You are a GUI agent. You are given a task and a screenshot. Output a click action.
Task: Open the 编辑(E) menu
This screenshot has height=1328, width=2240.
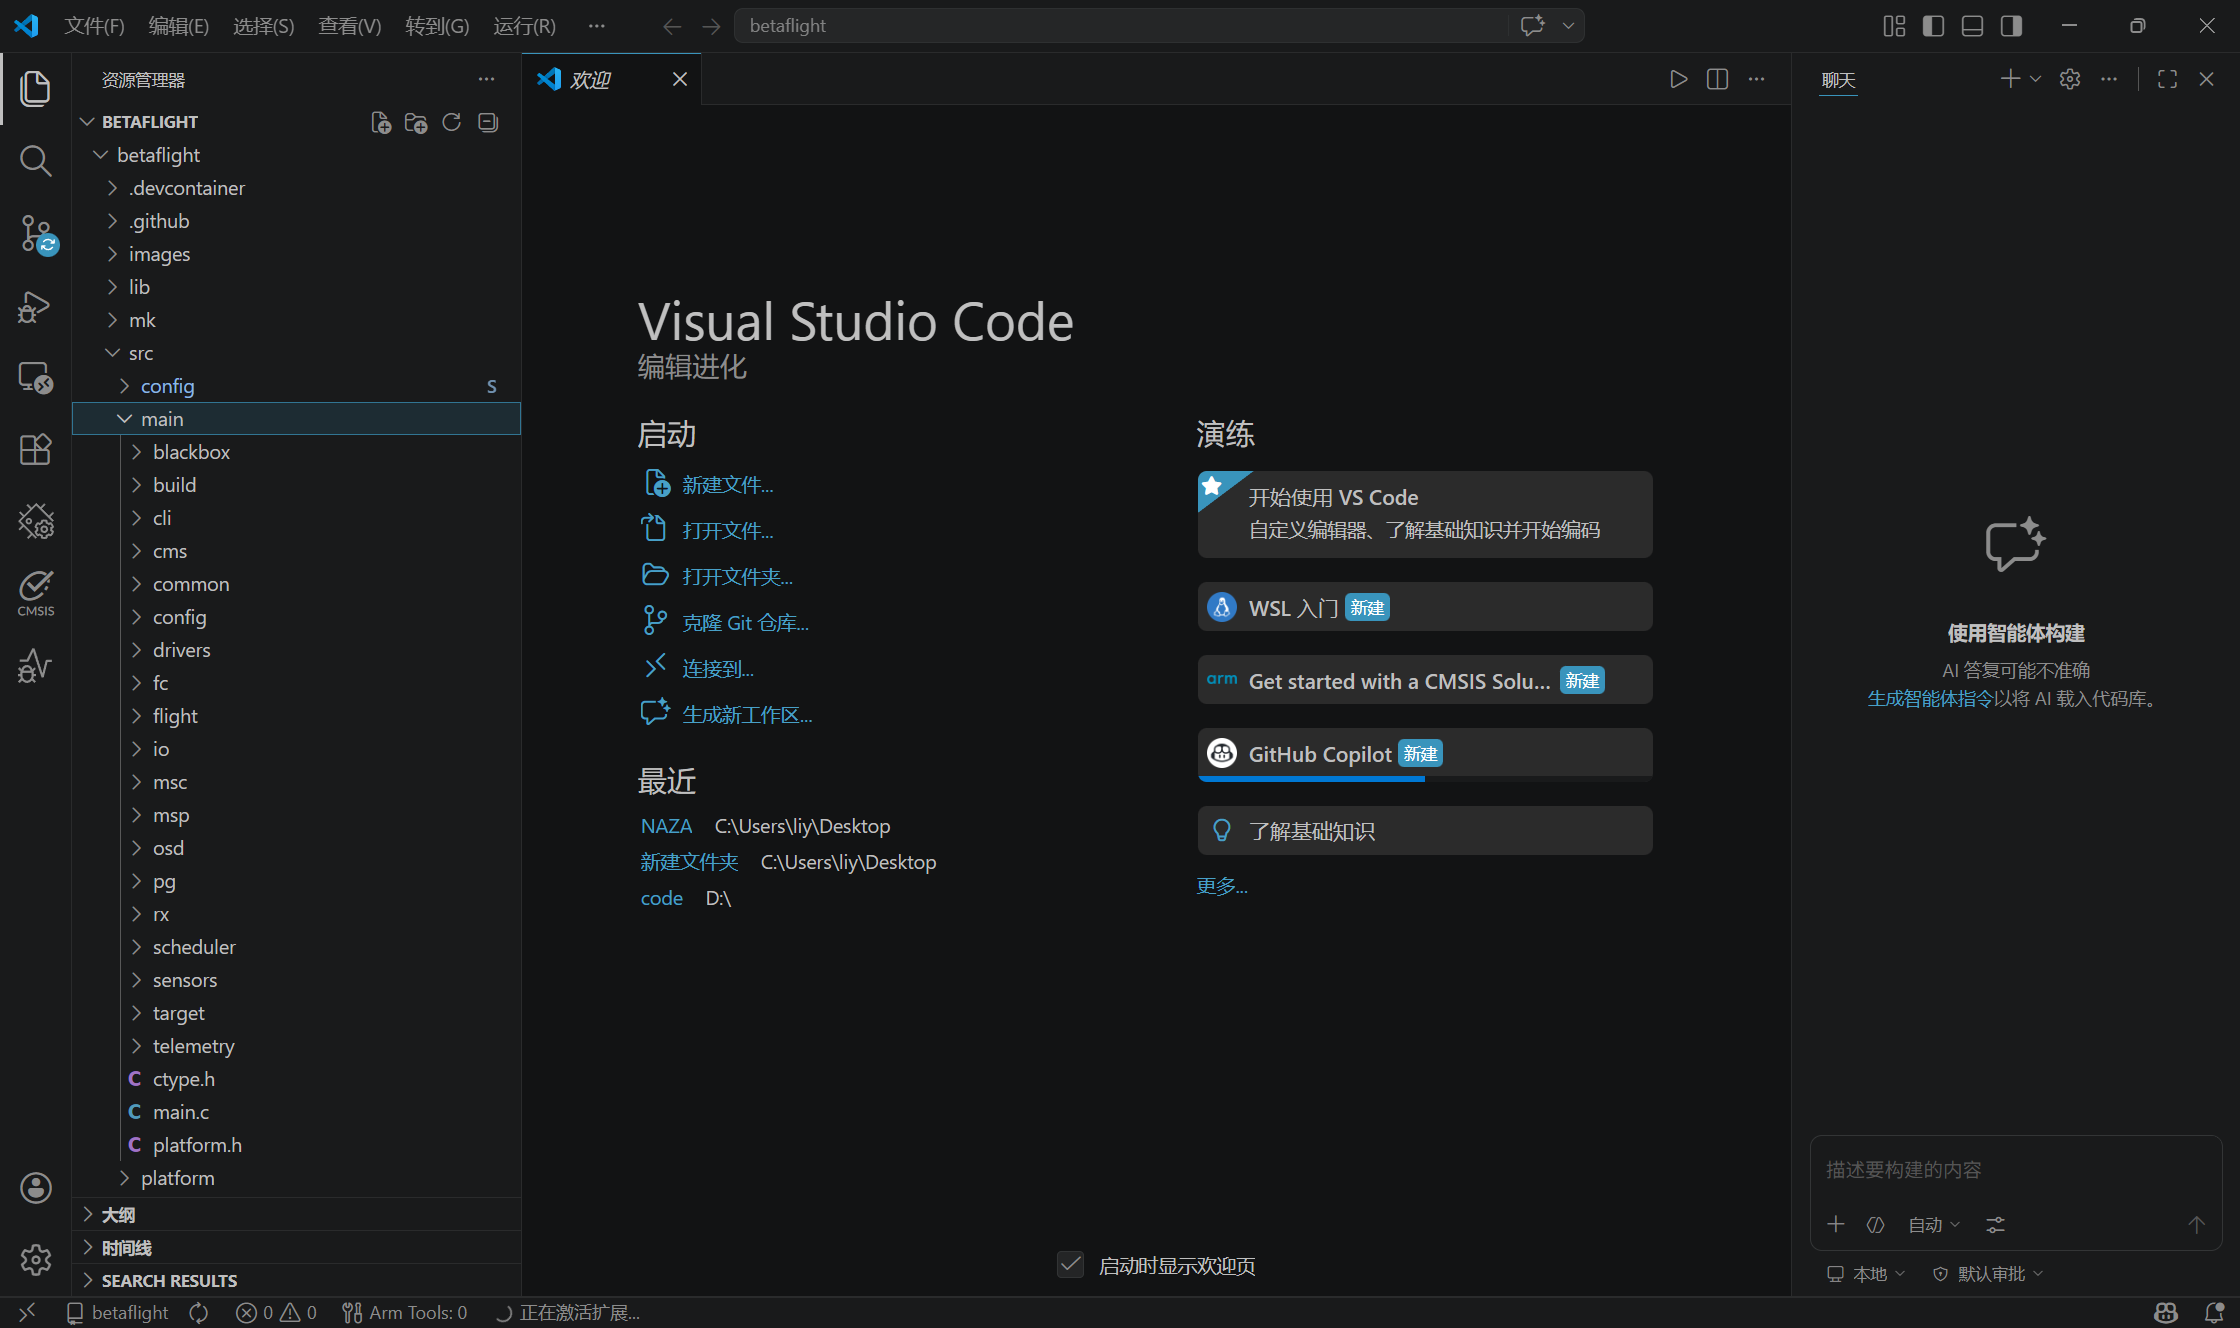click(x=178, y=26)
